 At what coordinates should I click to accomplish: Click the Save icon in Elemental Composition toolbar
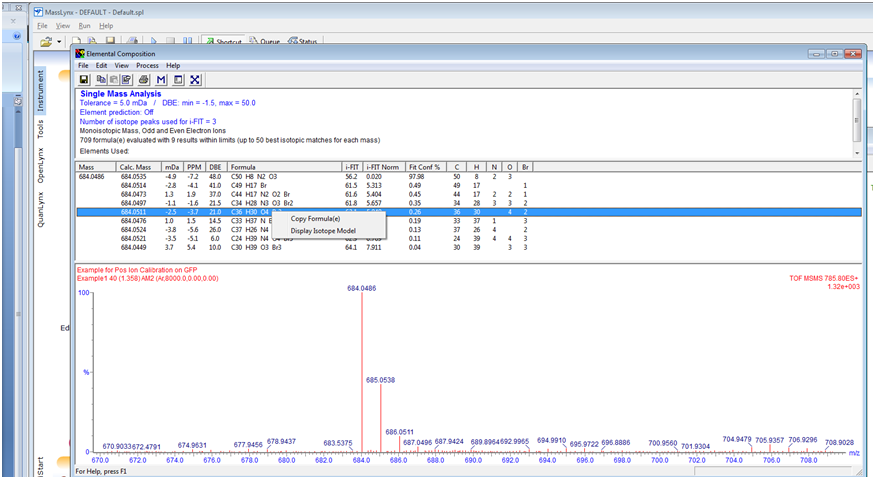click(x=85, y=80)
